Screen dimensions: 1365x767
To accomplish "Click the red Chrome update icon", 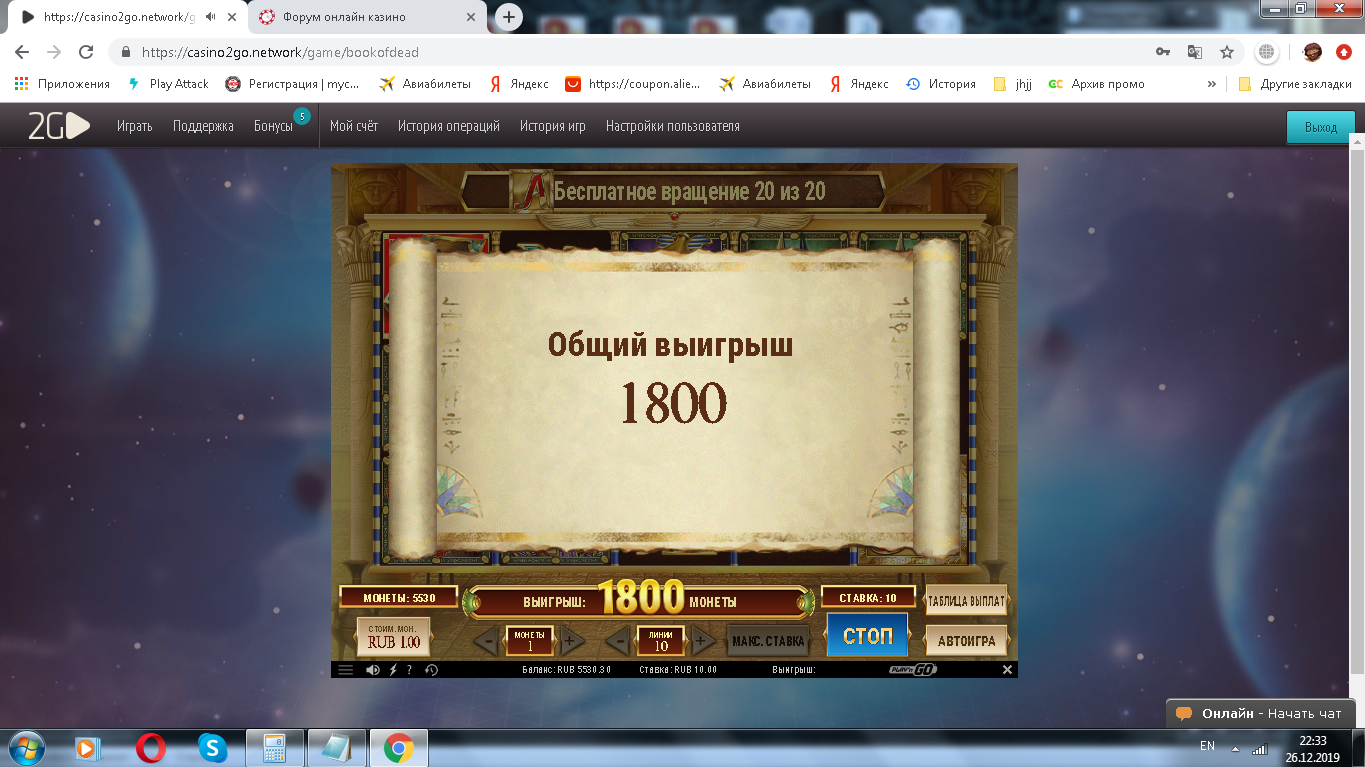I will tap(1343, 52).
